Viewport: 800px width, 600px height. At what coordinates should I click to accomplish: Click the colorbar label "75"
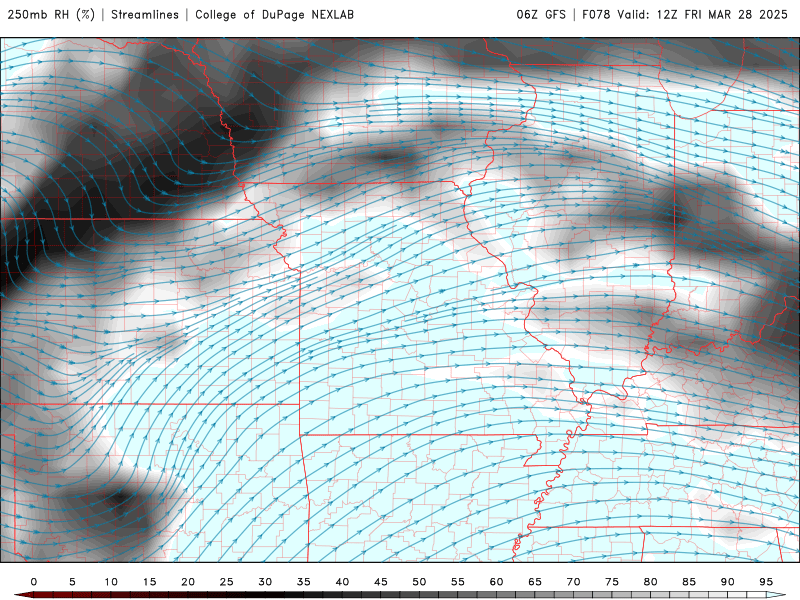point(612,582)
